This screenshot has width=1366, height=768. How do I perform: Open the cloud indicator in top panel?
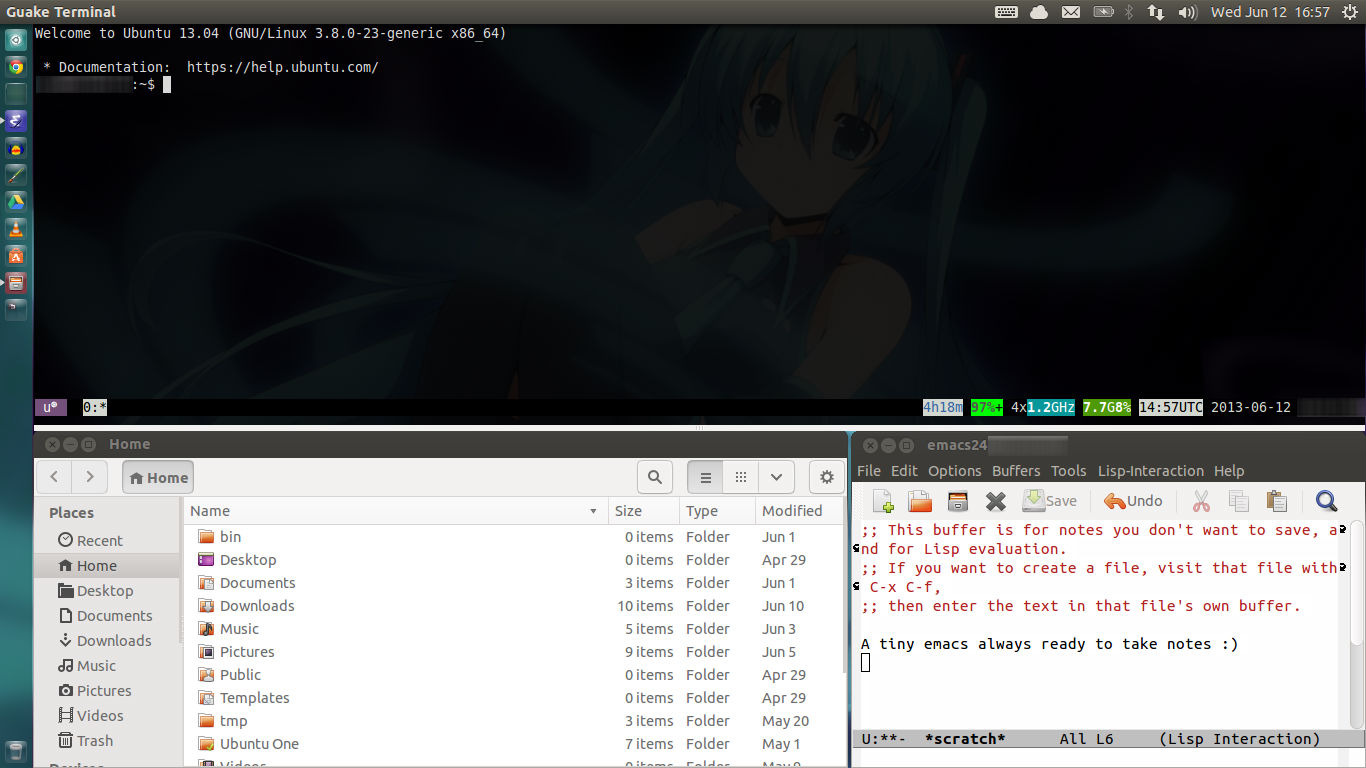[1039, 12]
